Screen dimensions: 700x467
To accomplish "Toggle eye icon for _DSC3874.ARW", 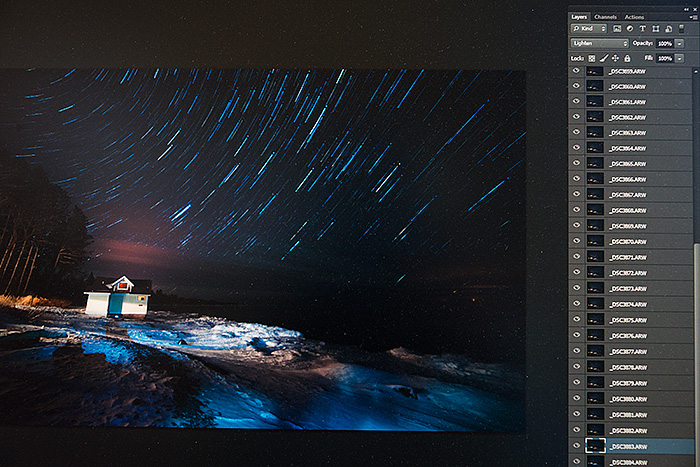I will [x=576, y=303].
